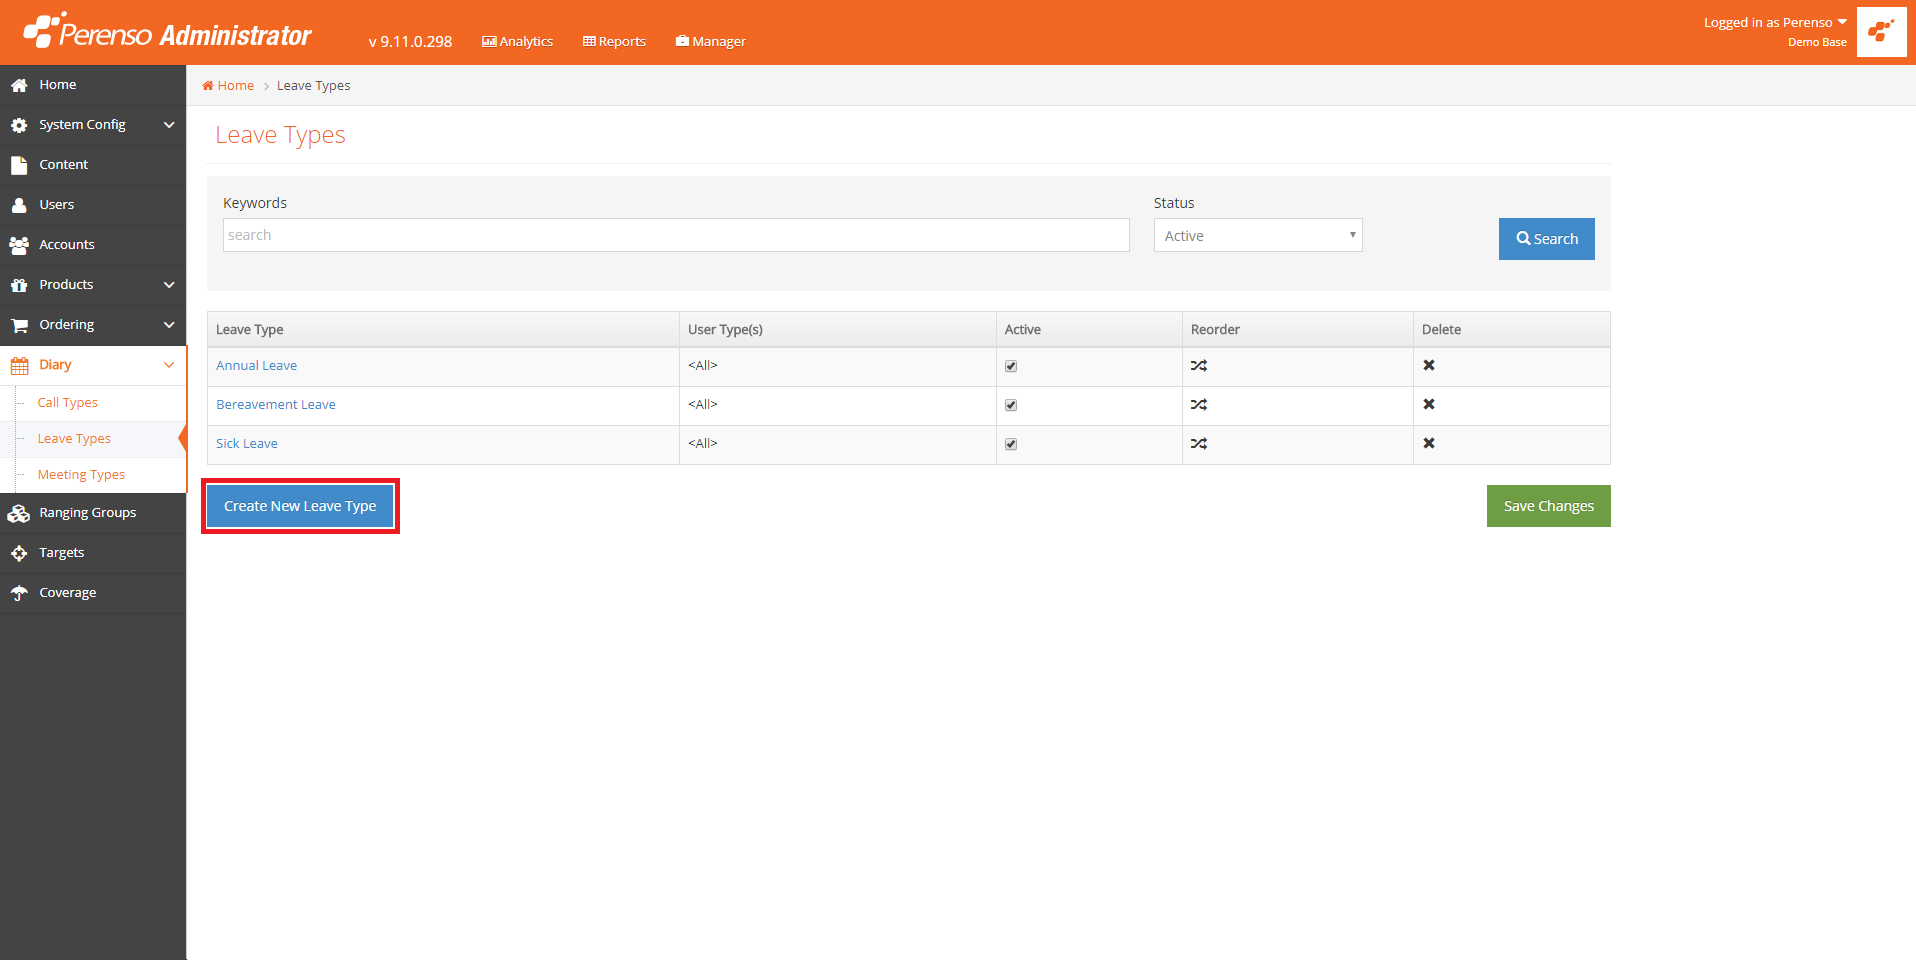This screenshot has width=1916, height=960.
Task: Expand the Ordering chevron
Action: 169,325
